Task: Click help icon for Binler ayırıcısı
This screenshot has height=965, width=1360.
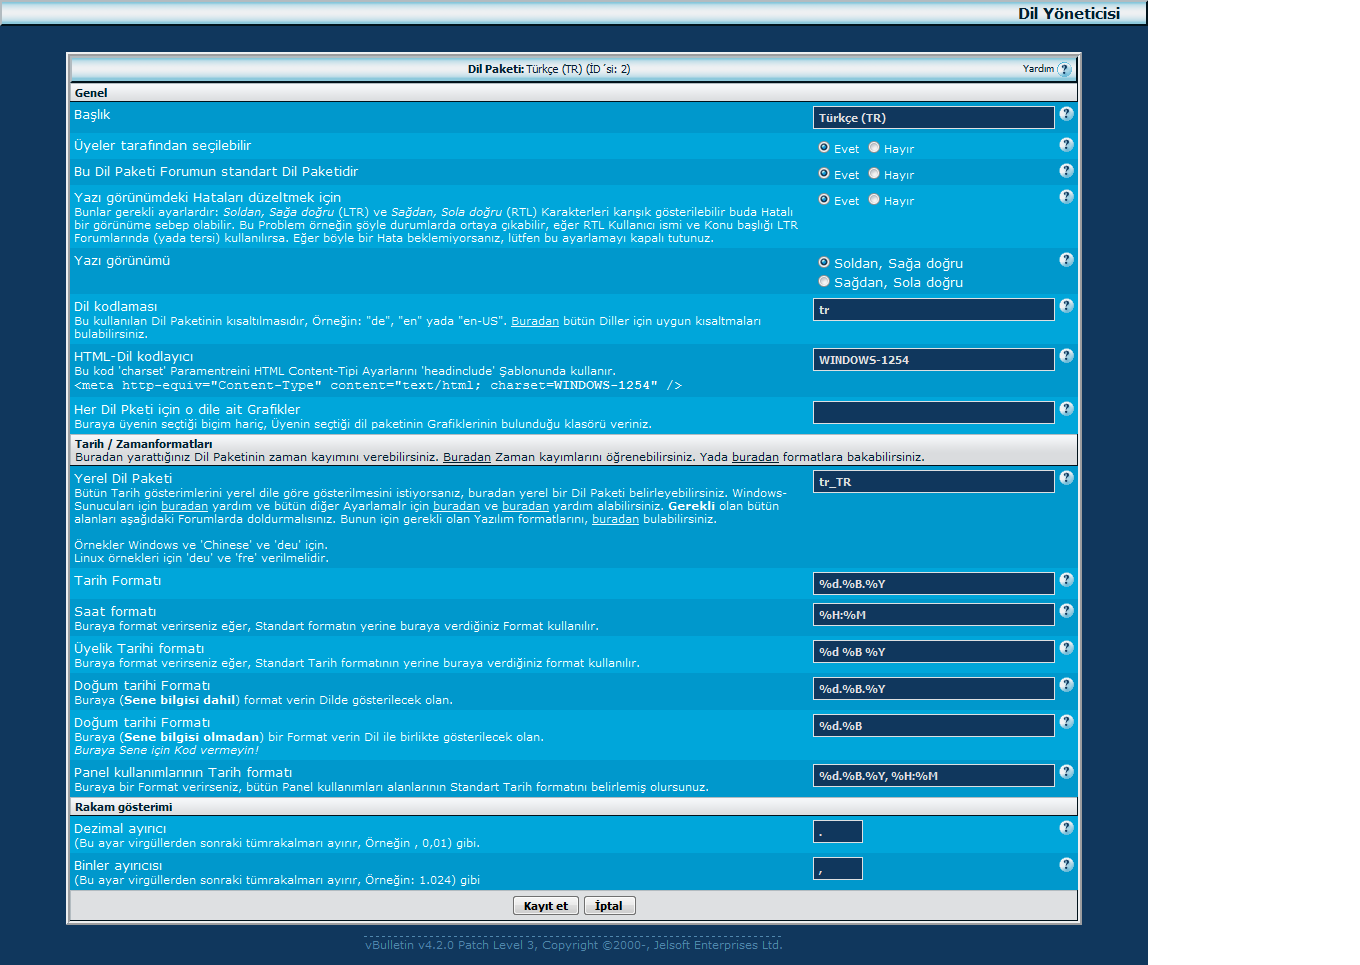Action: 1066,865
